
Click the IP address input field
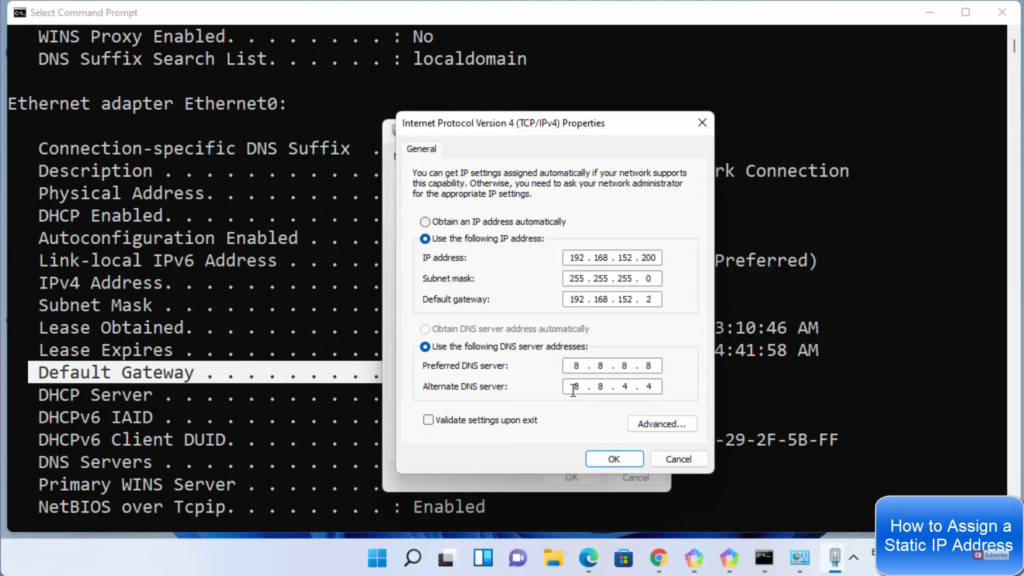(611, 258)
